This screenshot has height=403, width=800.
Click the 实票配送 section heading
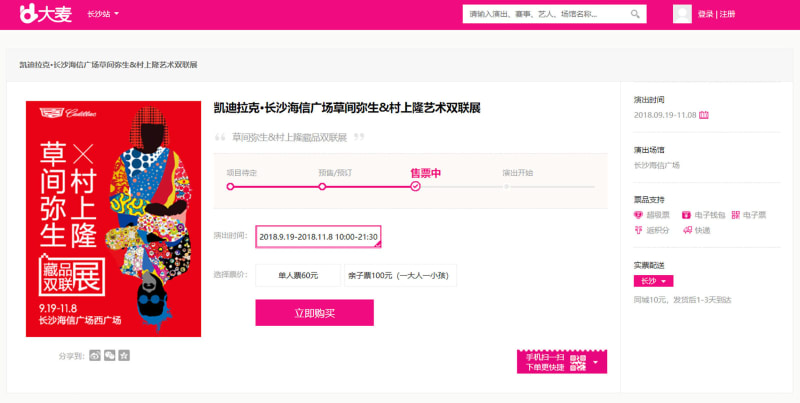(649, 265)
